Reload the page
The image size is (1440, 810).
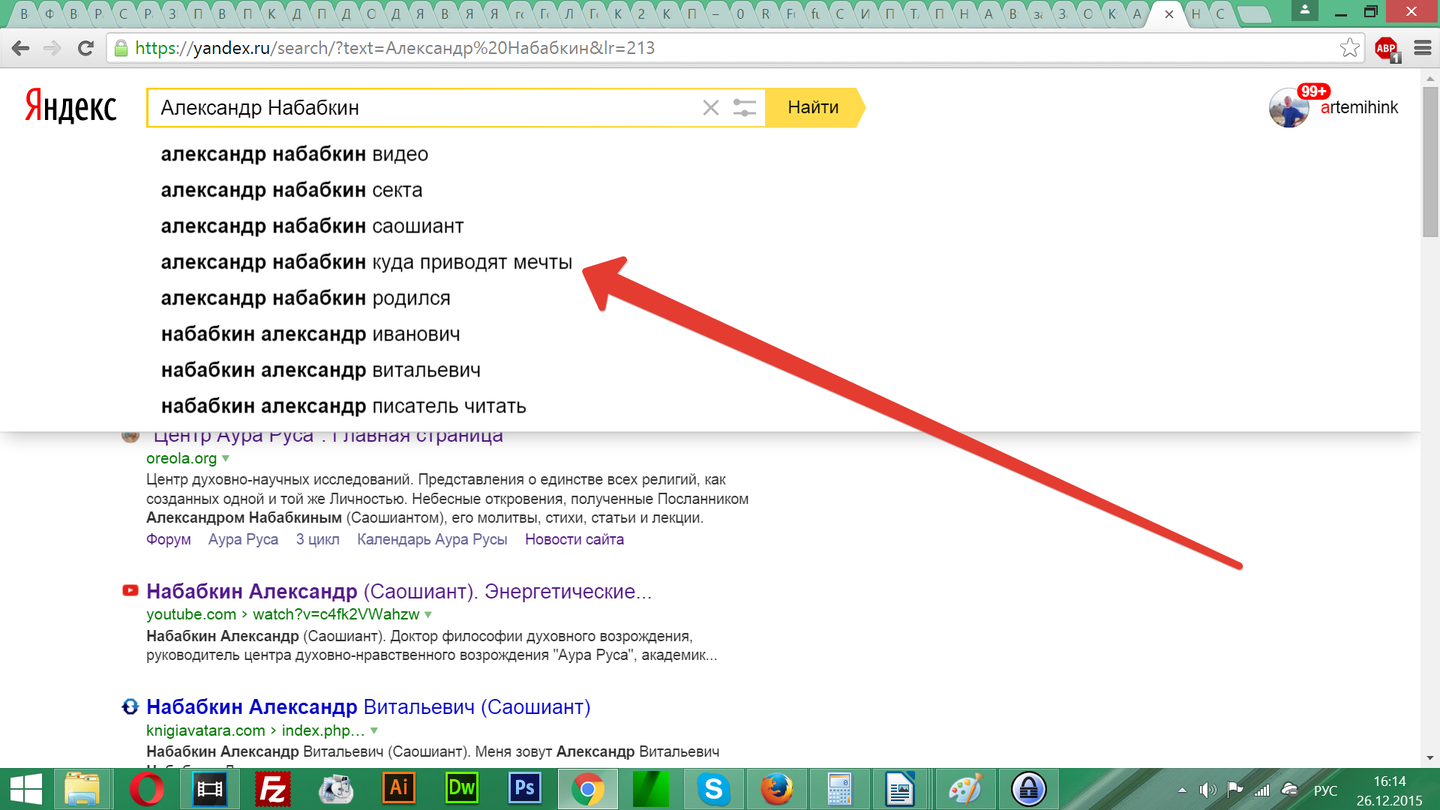(x=86, y=48)
